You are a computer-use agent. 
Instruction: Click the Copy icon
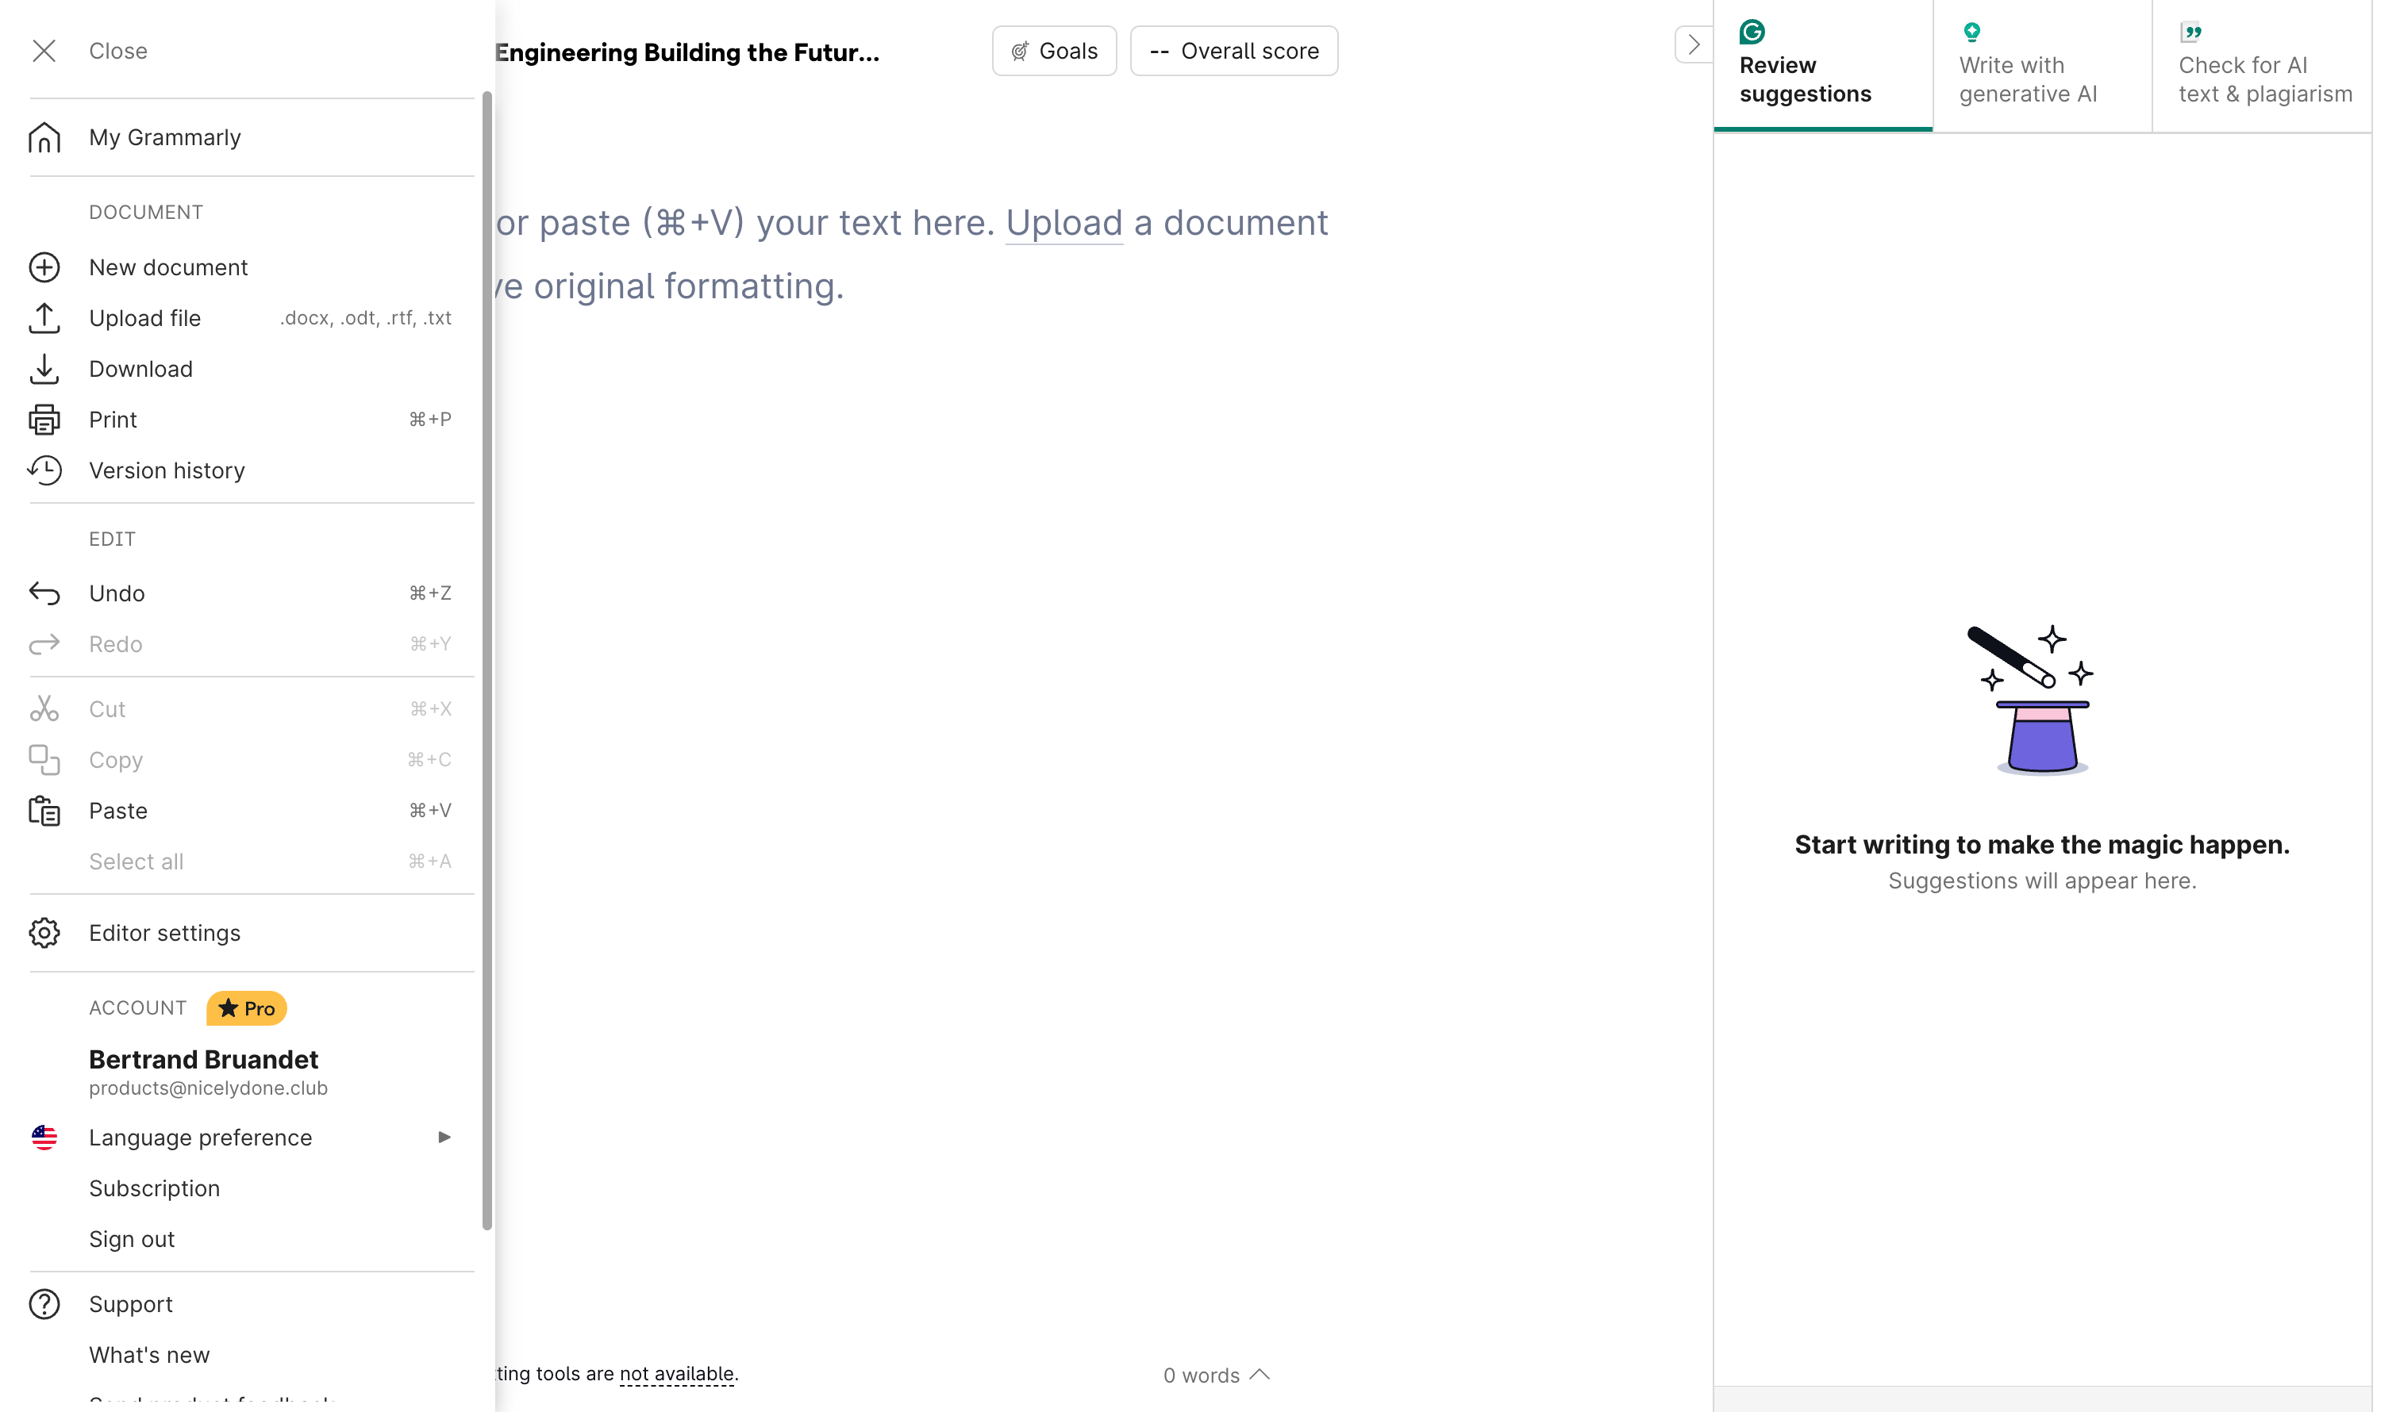[x=44, y=760]
